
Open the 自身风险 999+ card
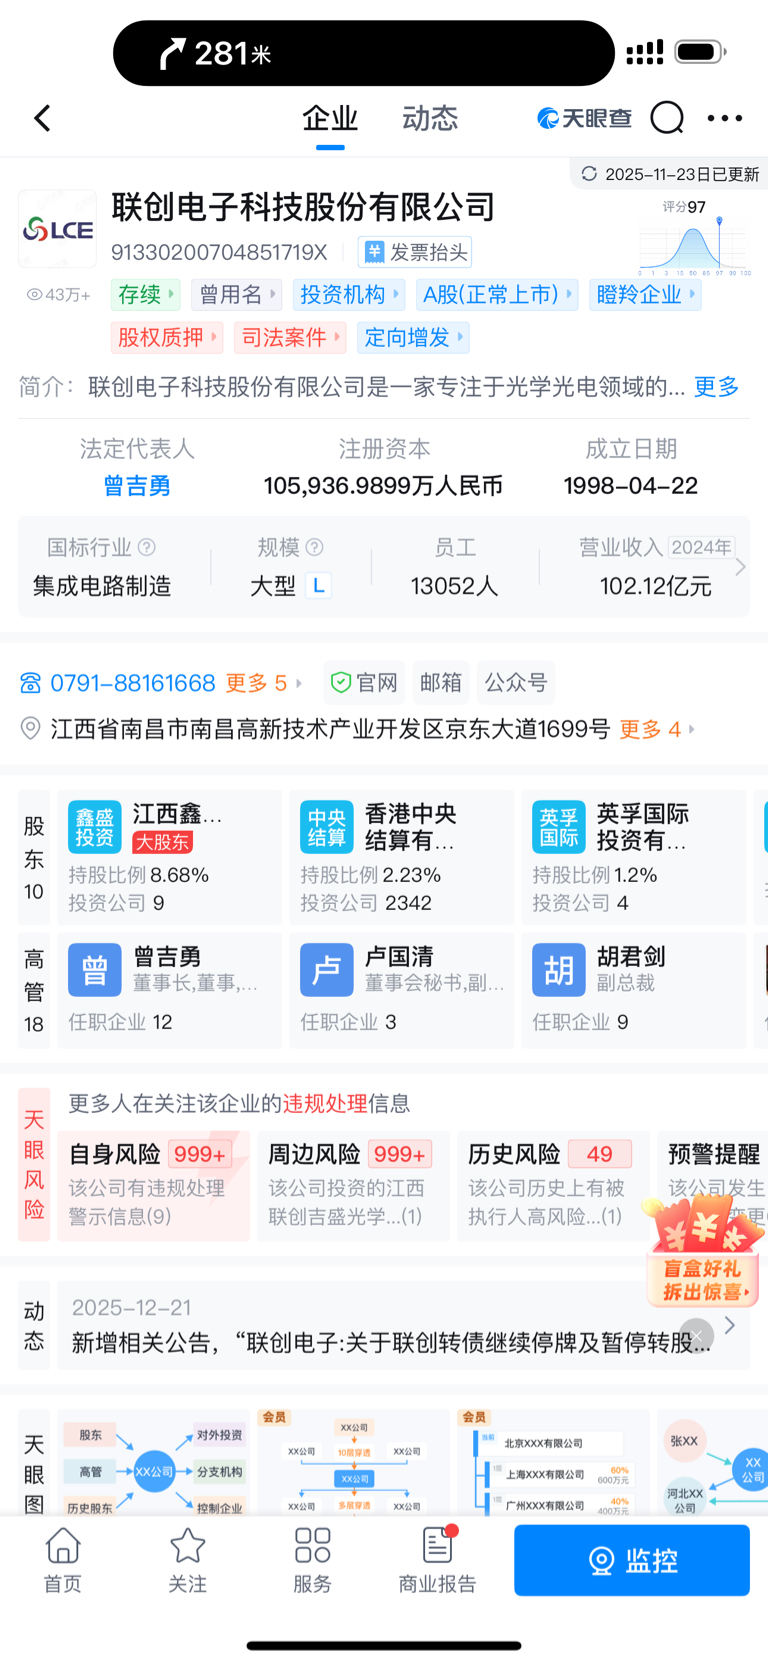point(154,1186)
